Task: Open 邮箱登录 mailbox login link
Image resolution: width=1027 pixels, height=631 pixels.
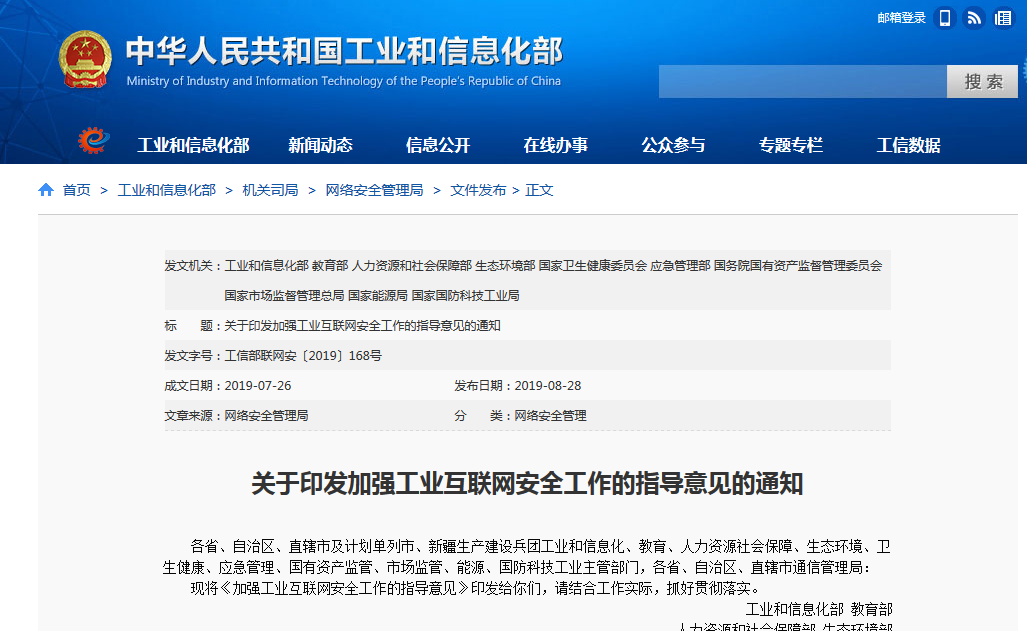Action: click(x=901, y=18)
